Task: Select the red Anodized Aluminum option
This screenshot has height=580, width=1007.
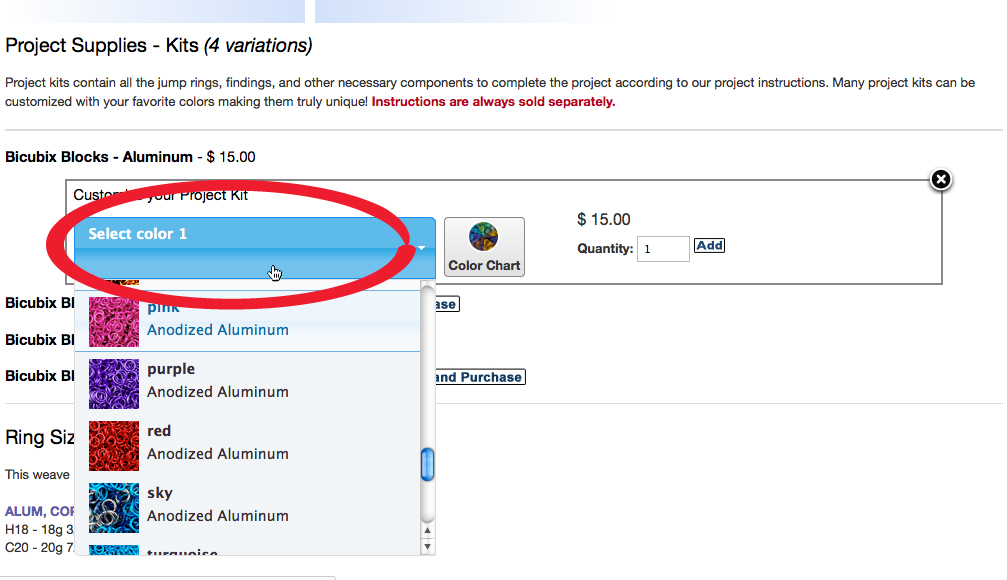Action: point(250,443)
